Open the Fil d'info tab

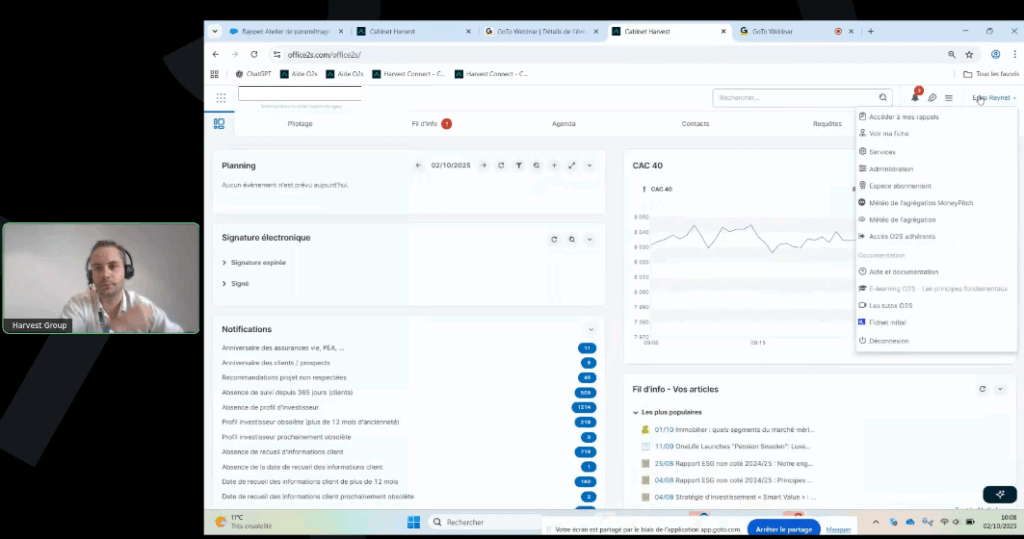424,124
